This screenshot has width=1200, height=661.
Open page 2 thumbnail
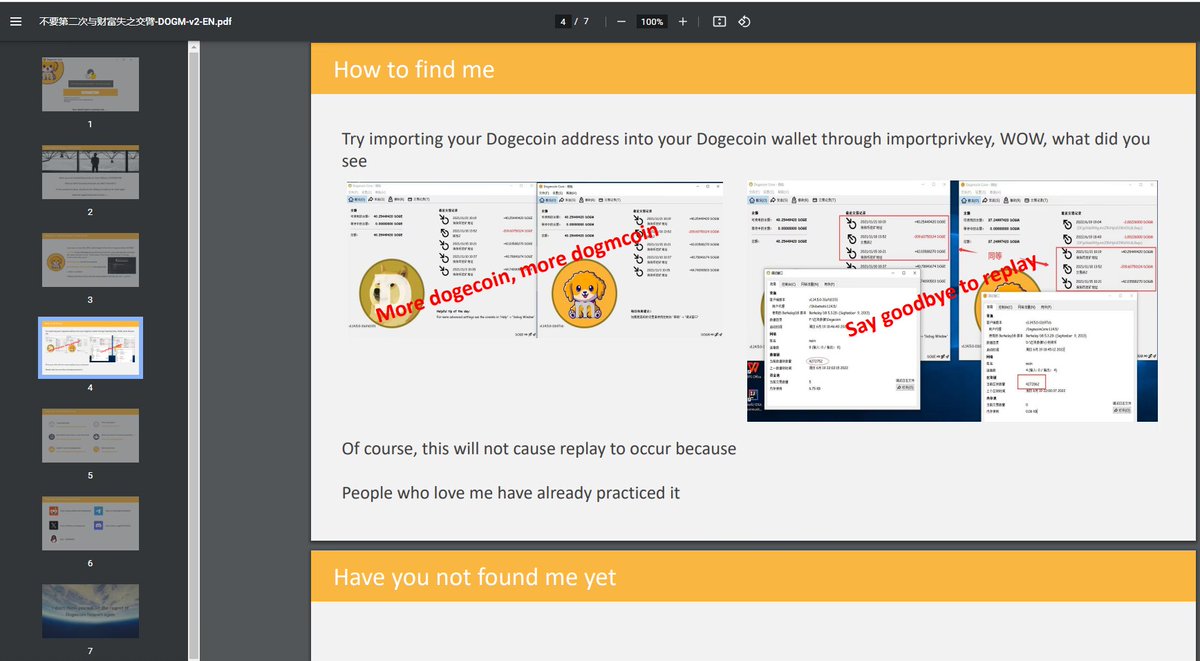pos(90,172)
